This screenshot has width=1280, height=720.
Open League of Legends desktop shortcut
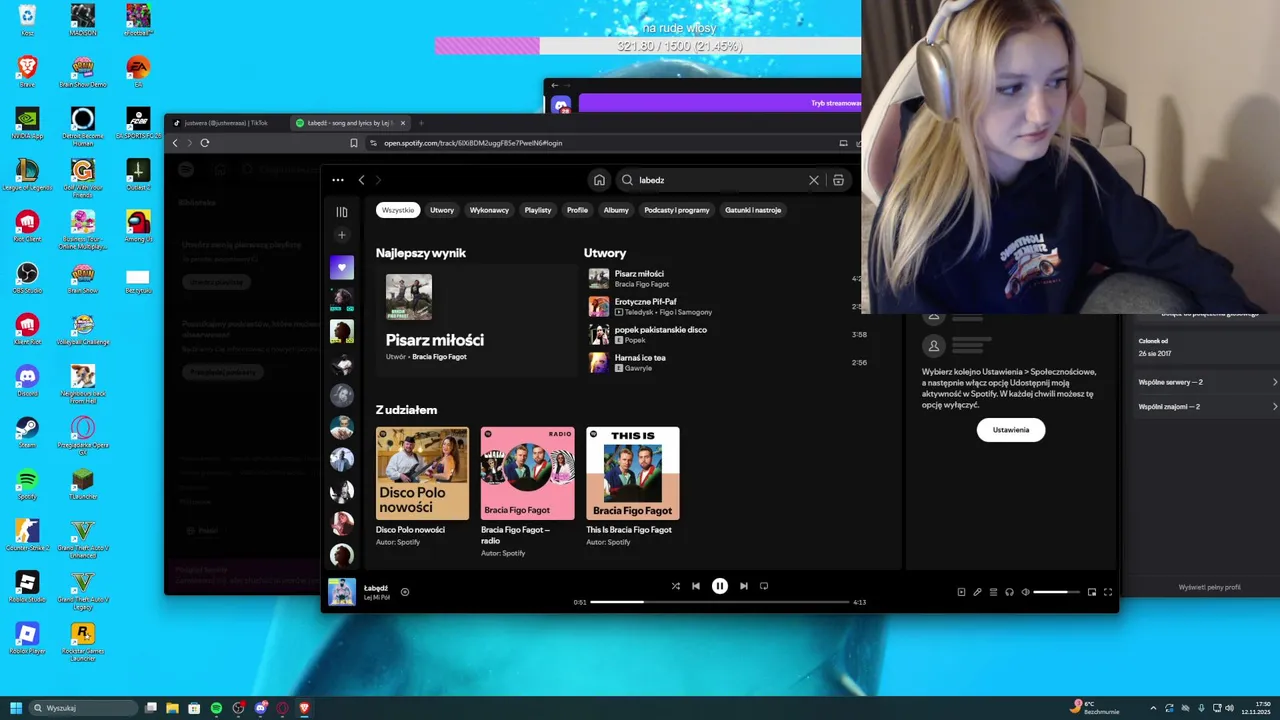[27, 174]
